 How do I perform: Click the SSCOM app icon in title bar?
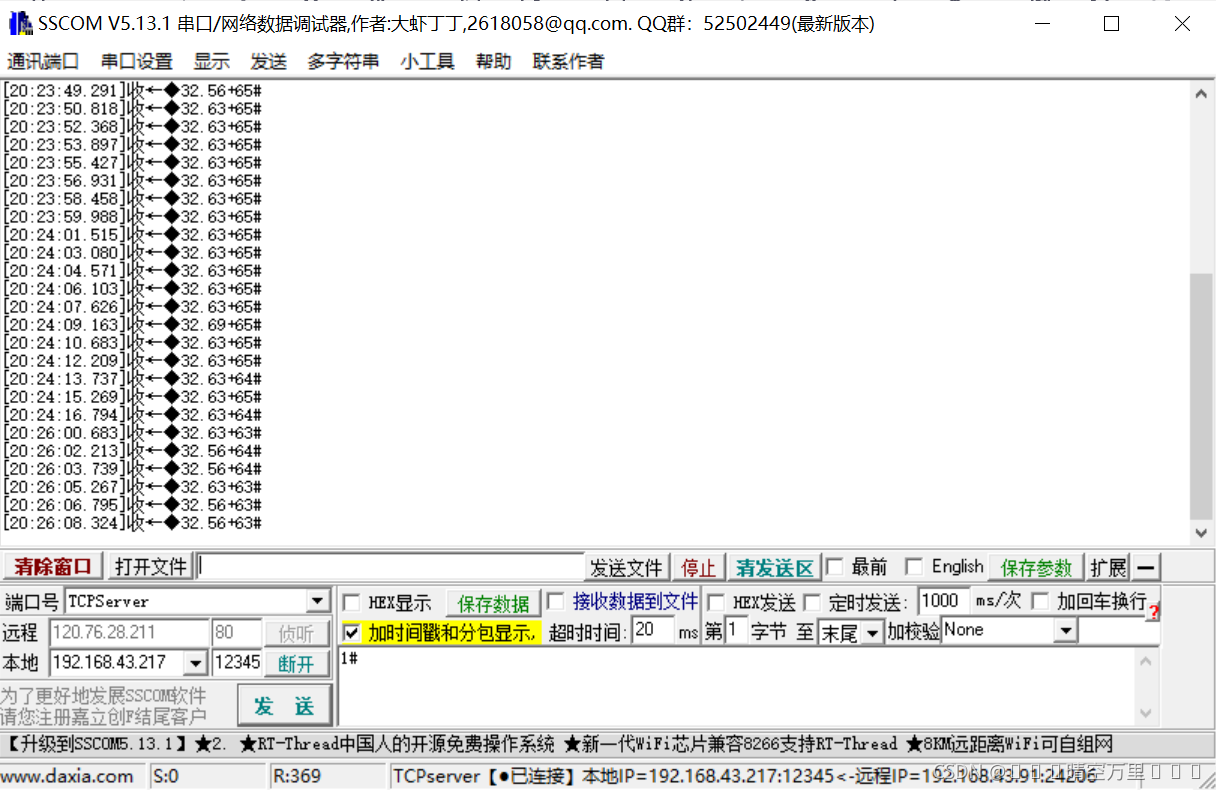tap(20, 23)
